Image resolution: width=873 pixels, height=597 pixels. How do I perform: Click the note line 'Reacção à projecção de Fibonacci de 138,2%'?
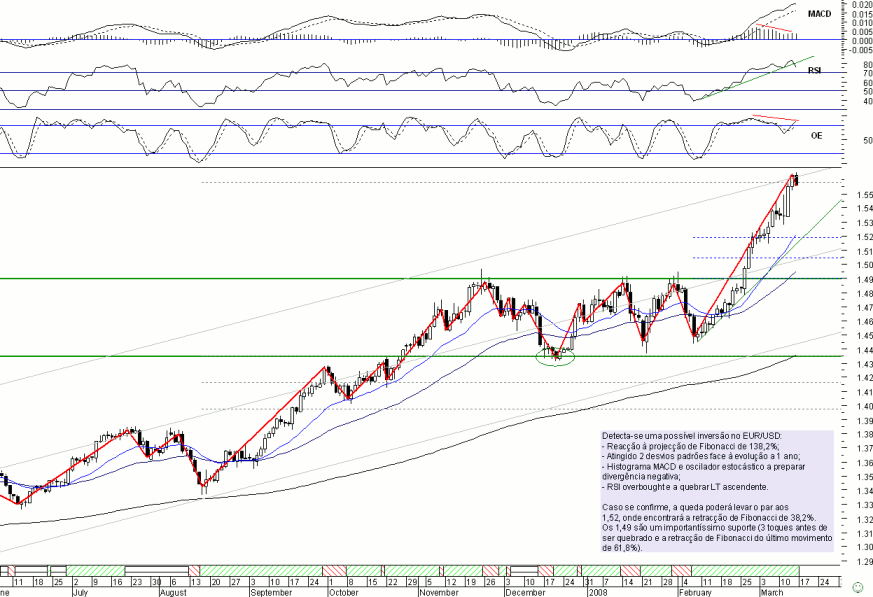(691, 446)
